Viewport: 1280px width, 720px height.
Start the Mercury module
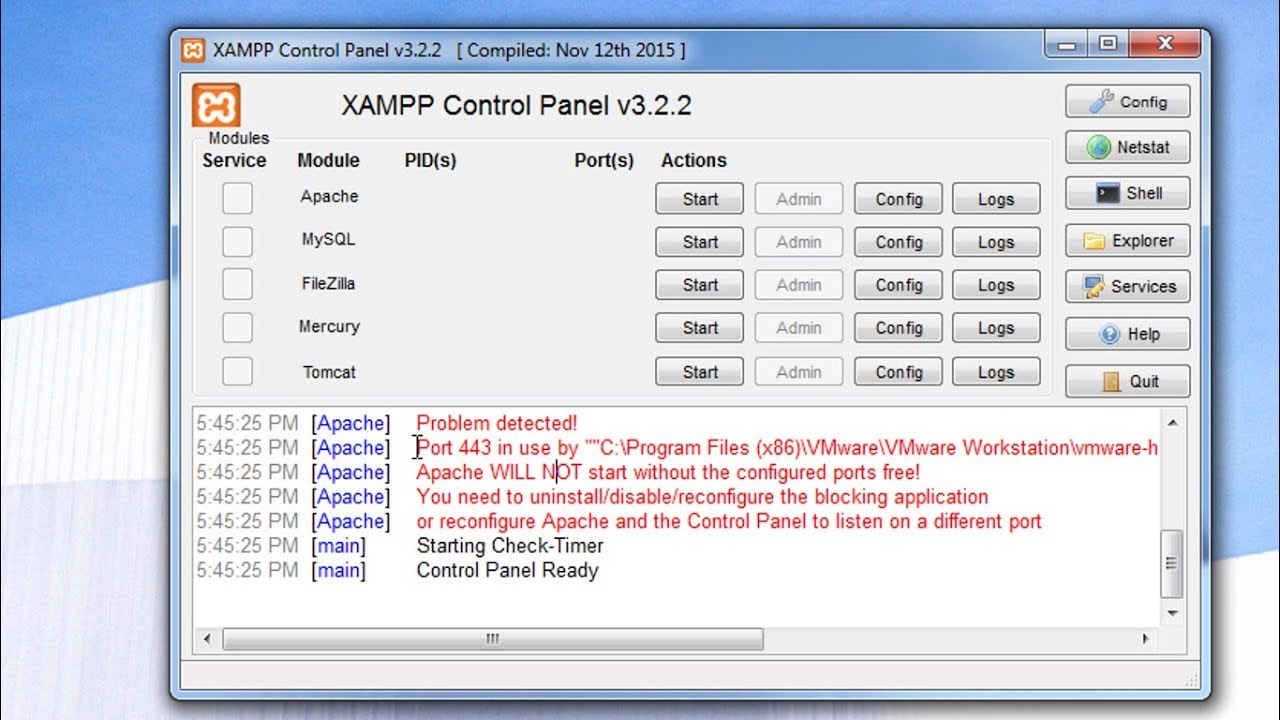(700, 328)
